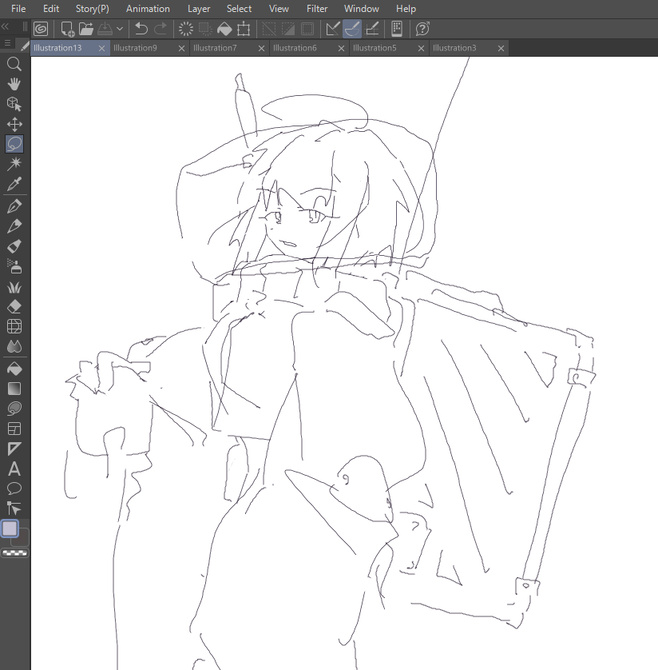Choose the Pen tool
Screen dimensions: 658x670
click(14, 205)
